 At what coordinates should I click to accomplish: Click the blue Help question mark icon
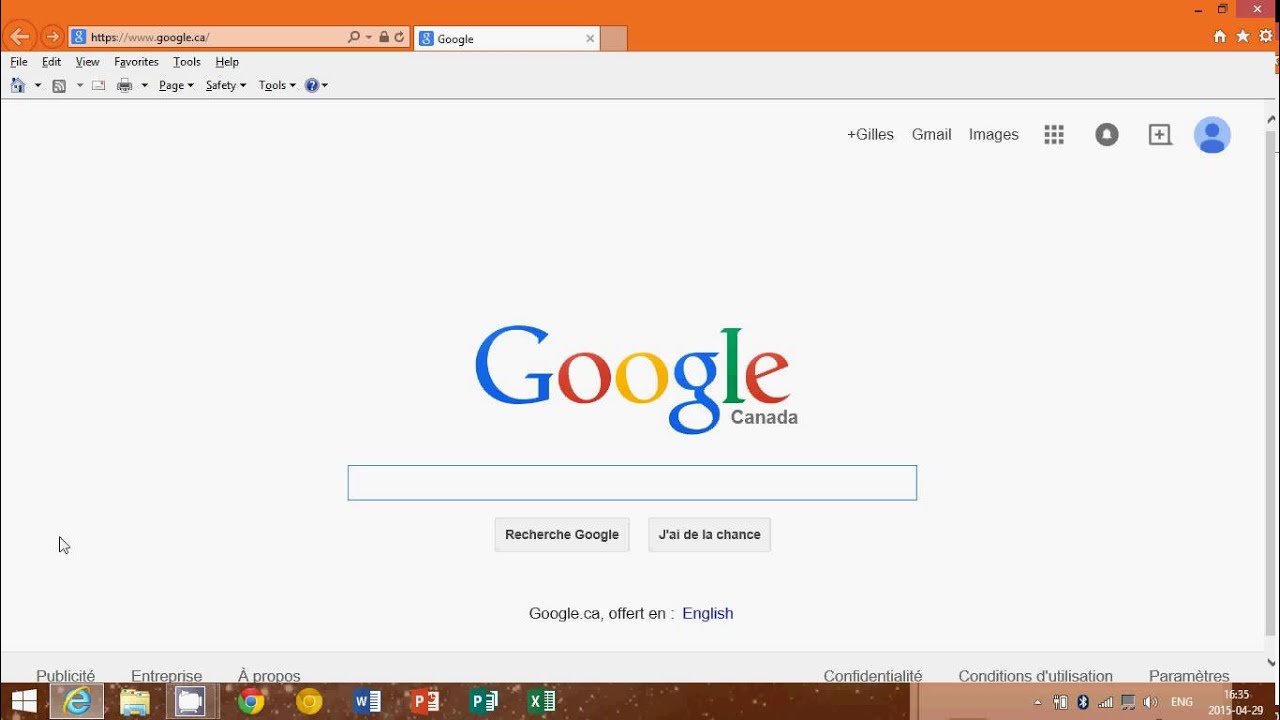(312, 85)
